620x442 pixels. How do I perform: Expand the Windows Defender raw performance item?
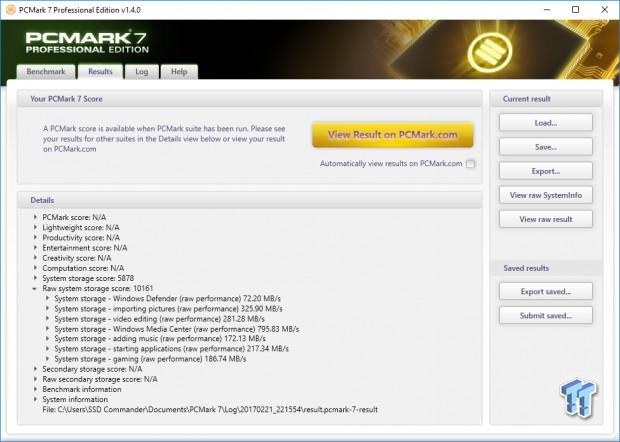(47, 298)
